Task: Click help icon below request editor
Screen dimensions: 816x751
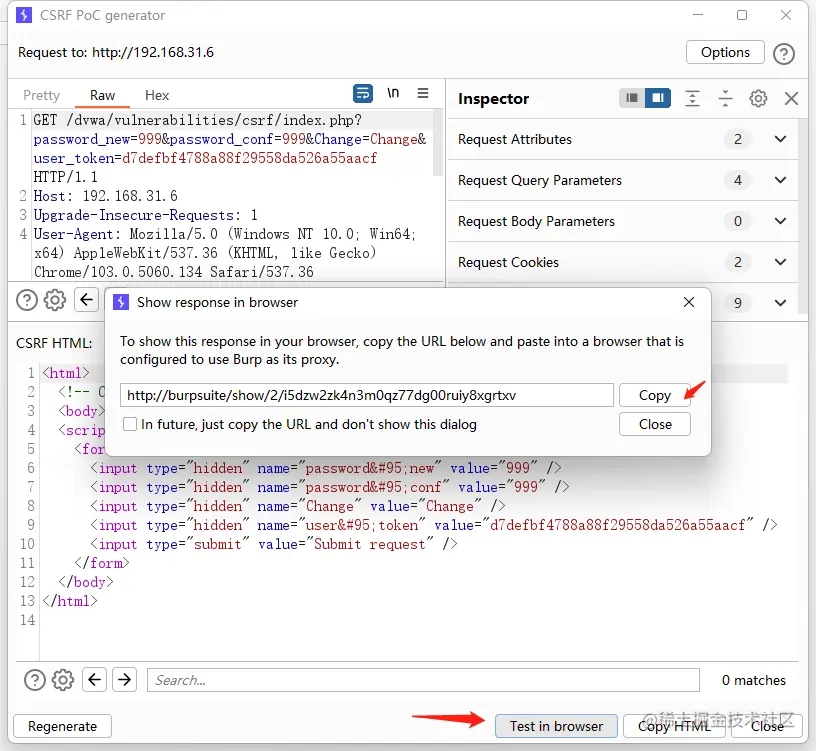Action: (x=27, y=300)
